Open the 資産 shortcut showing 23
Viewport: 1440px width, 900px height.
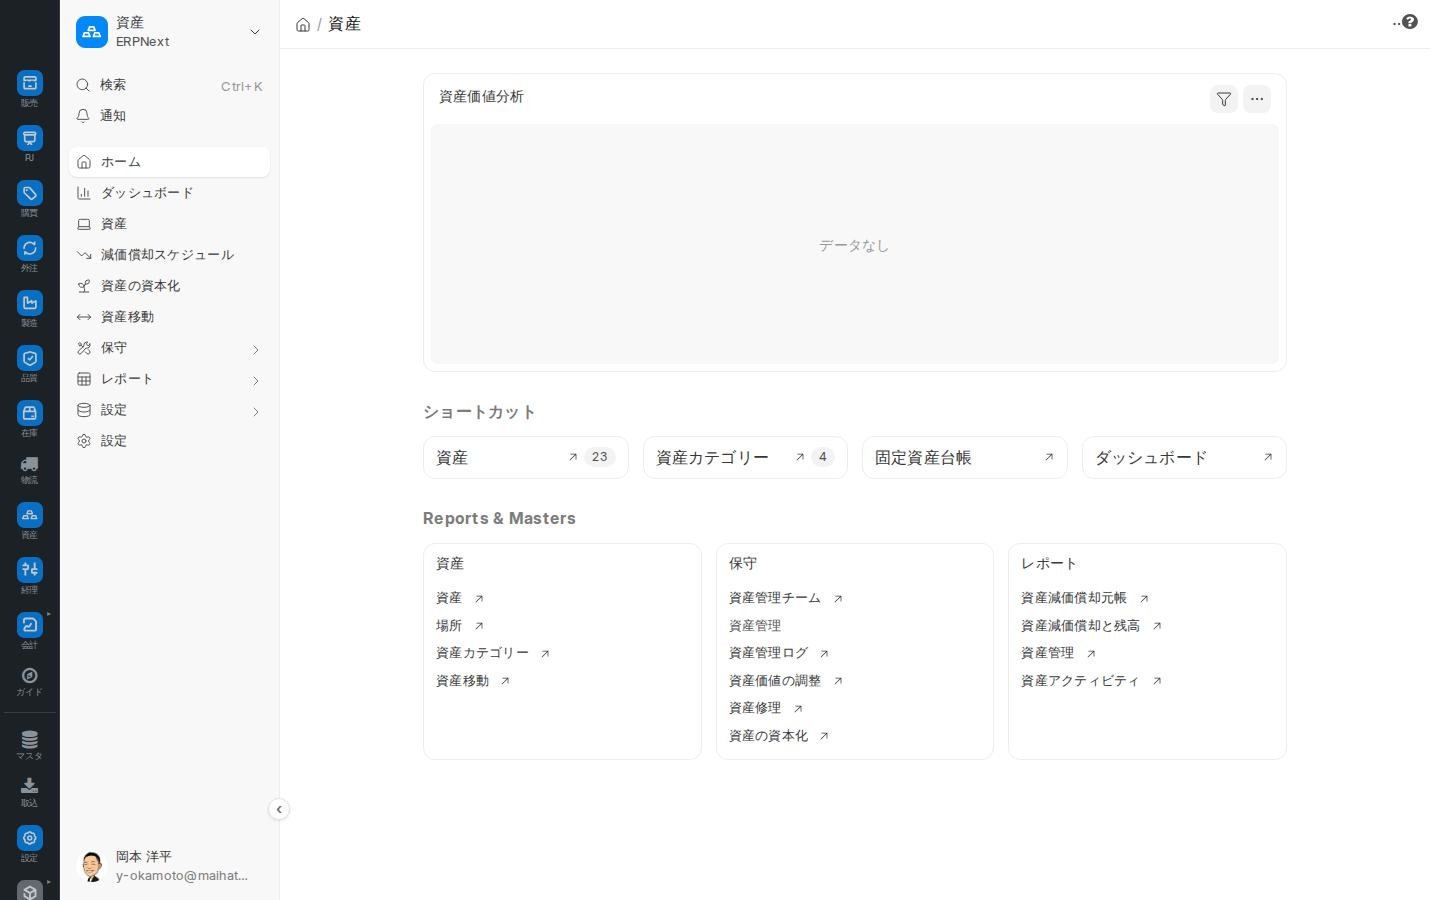526,458
